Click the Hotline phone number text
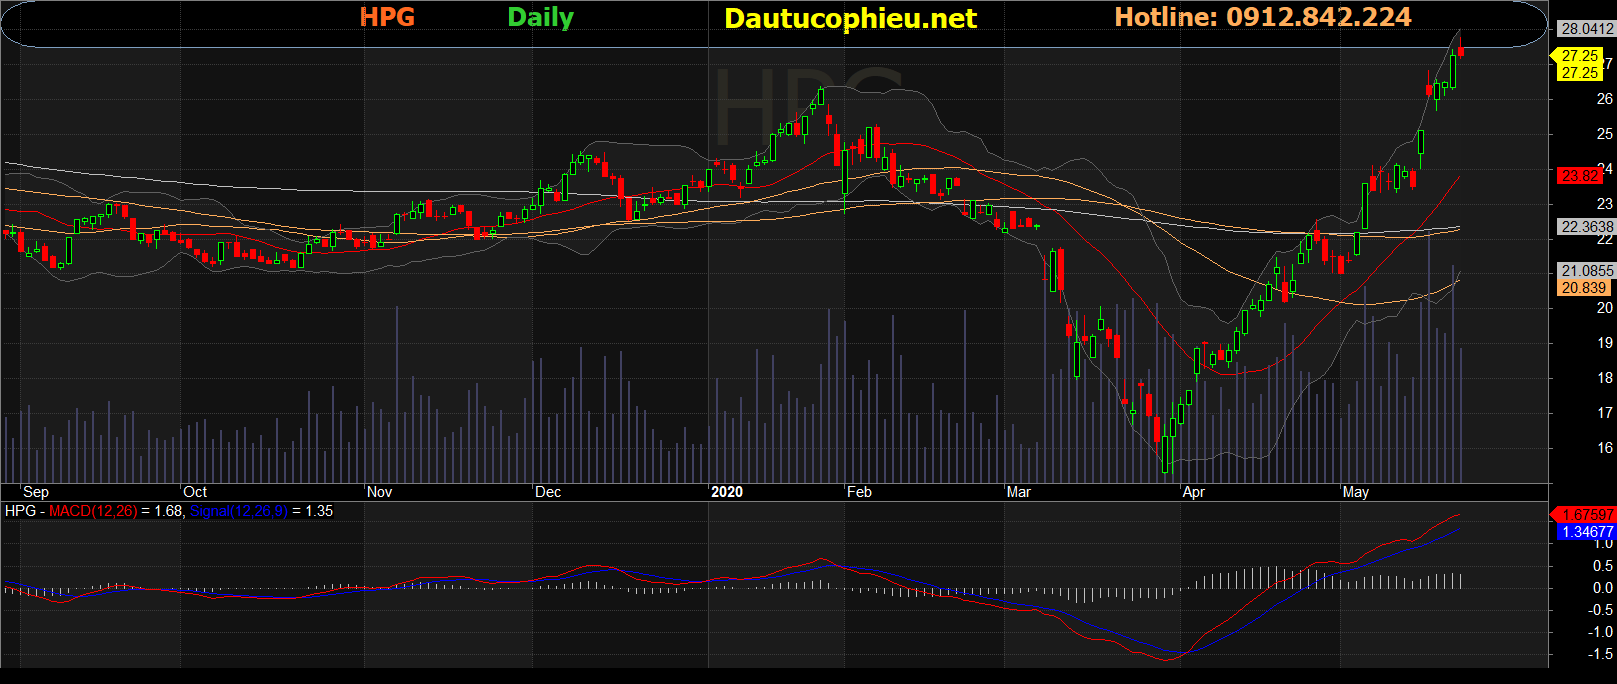The image size is (1617, 684). click(1262, 17)
